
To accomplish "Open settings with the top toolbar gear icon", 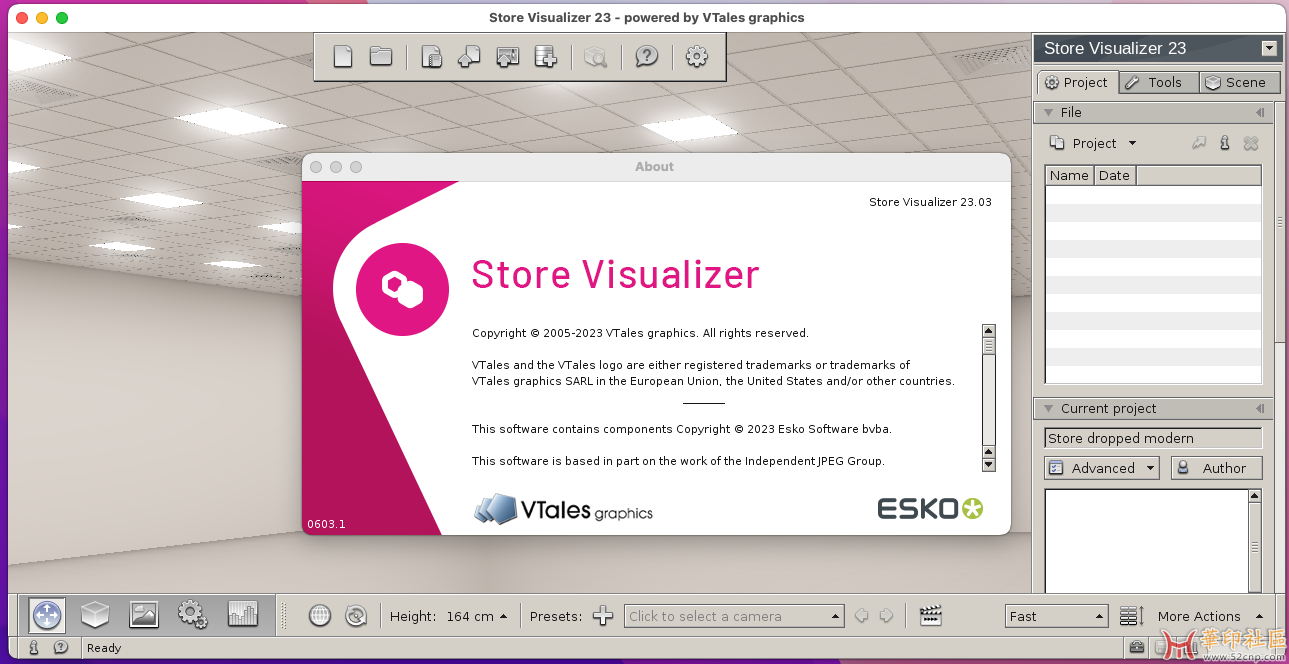I will [x=697, y=57].
